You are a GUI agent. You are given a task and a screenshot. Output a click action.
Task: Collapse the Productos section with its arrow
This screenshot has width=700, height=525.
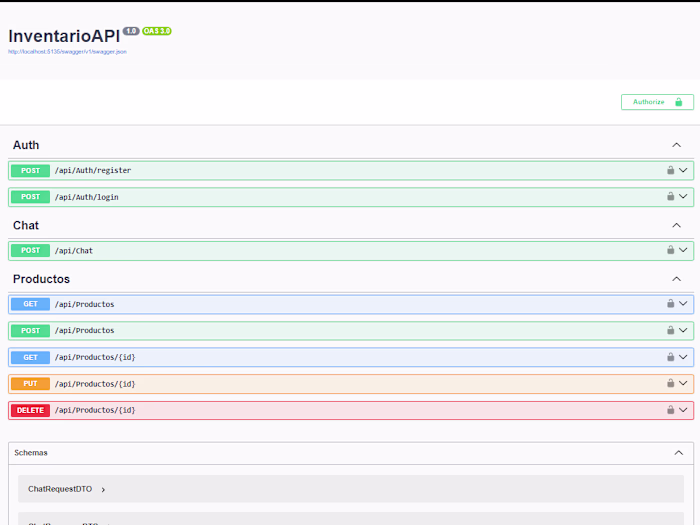tap(676, 279)
